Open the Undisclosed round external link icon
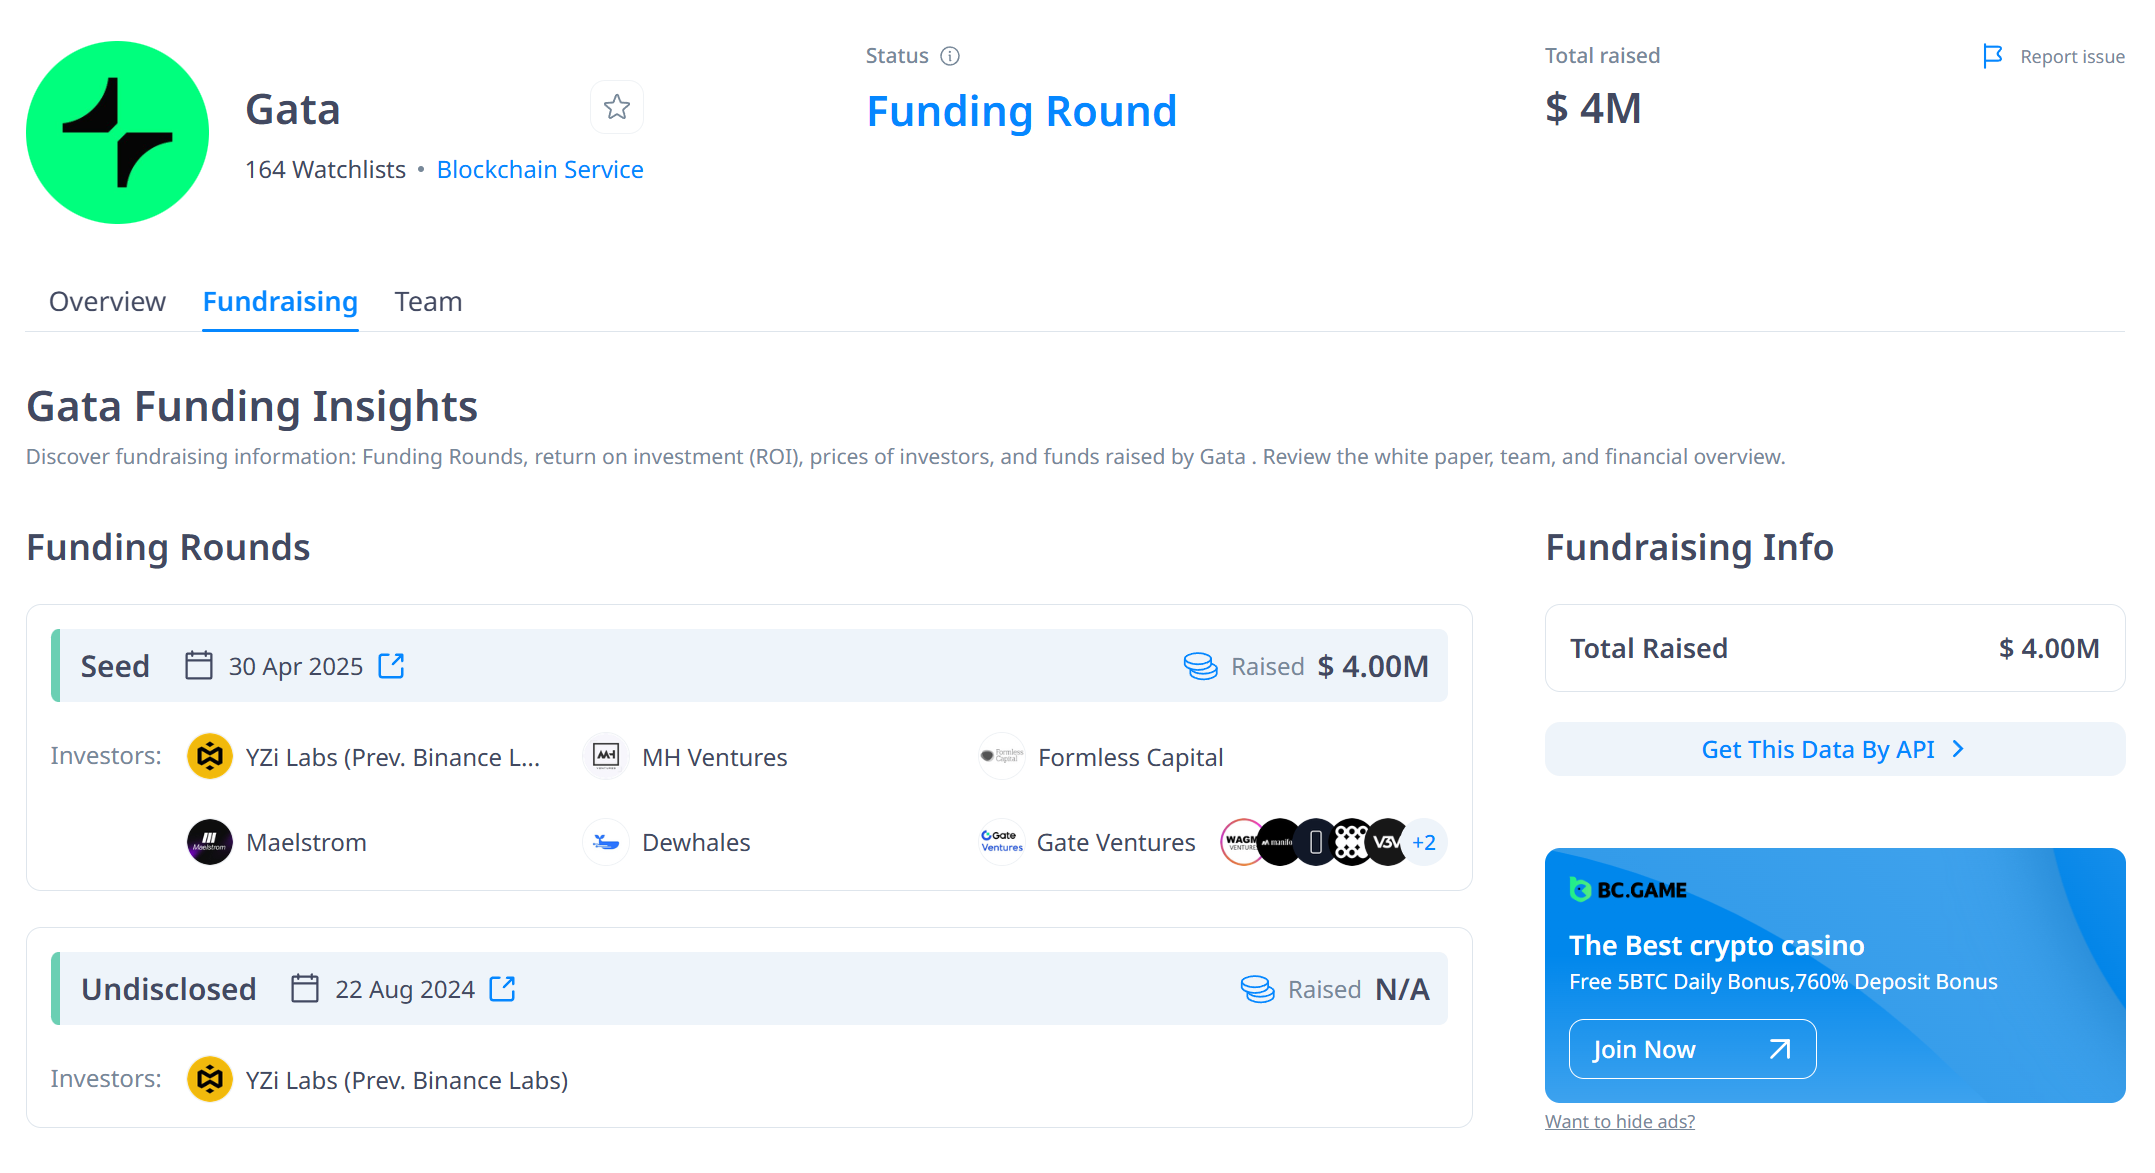2155x1173 pixels. [x=502, y=989]
